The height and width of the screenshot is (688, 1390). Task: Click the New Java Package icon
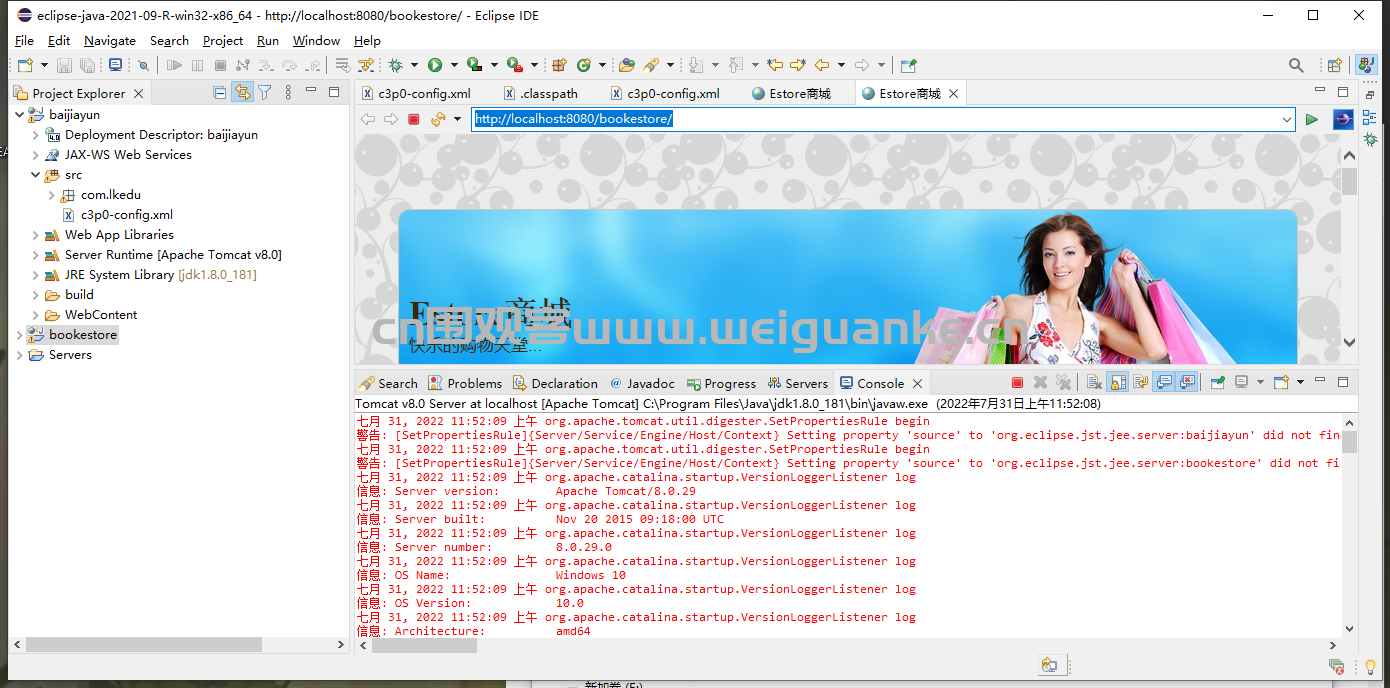coord(559,65)
